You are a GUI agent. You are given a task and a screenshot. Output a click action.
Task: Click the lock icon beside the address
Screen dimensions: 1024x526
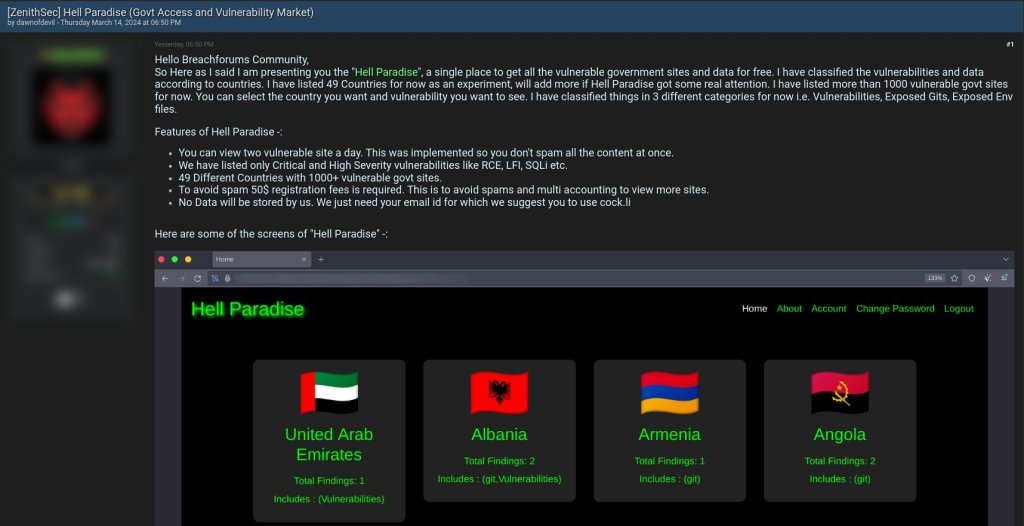point(227,278)
